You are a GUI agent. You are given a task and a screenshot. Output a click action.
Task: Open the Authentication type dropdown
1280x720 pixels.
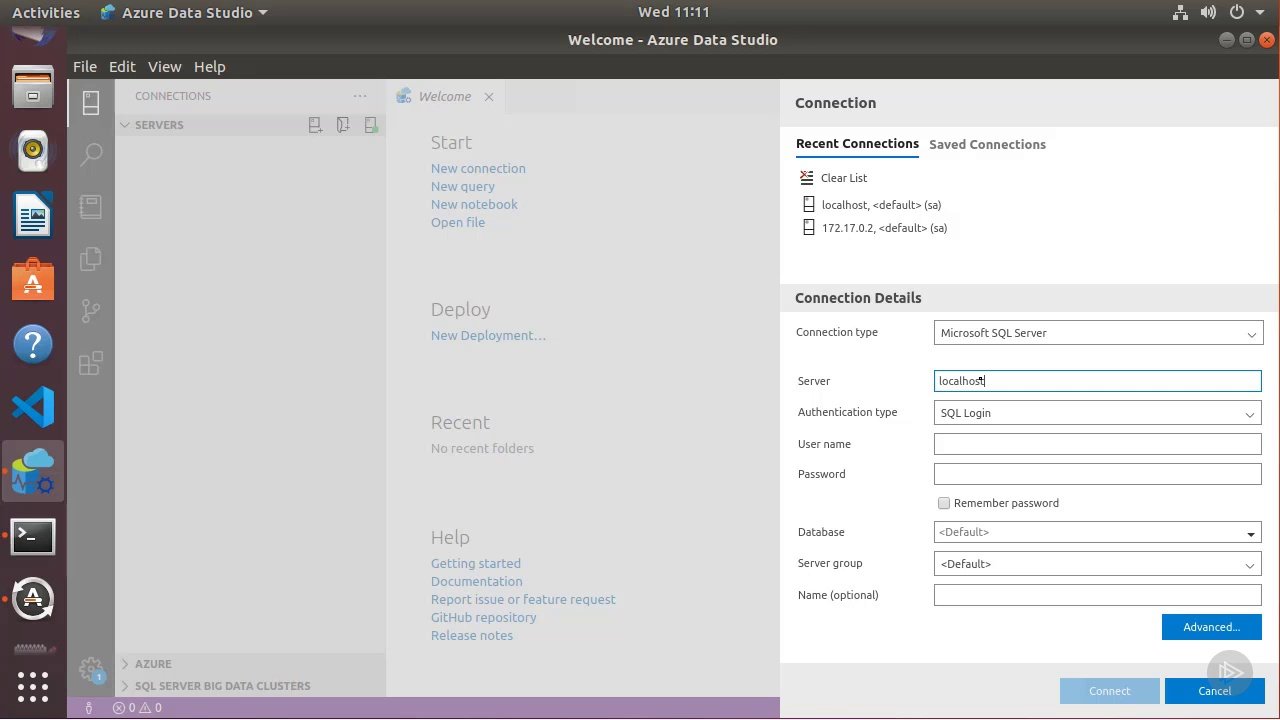click(1097, 412)
